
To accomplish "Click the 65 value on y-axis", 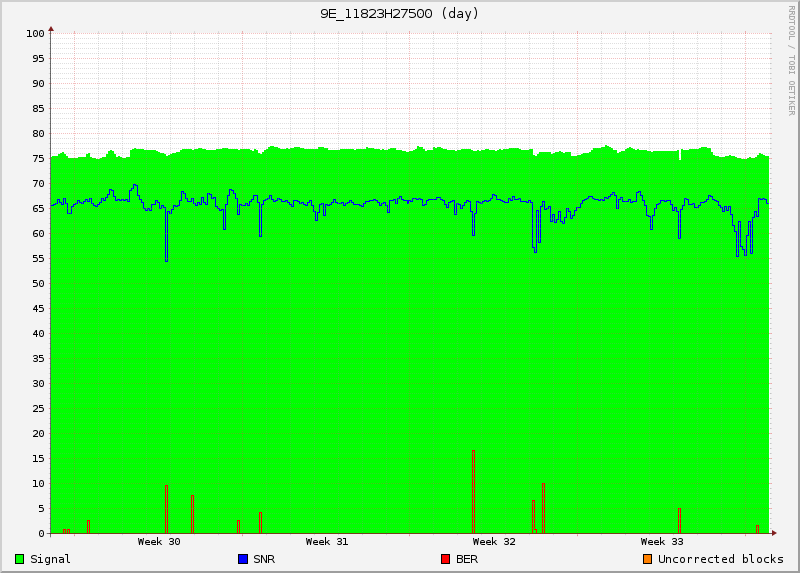I will [x=39, y=209].
